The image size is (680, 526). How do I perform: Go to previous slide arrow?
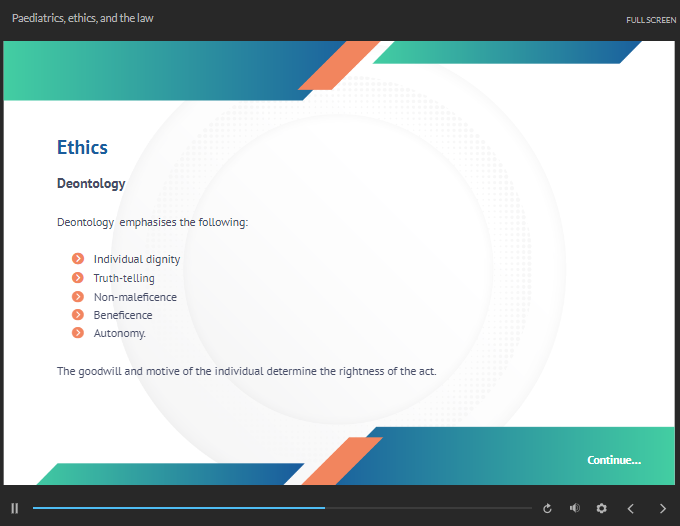click(x=631, y=508)
